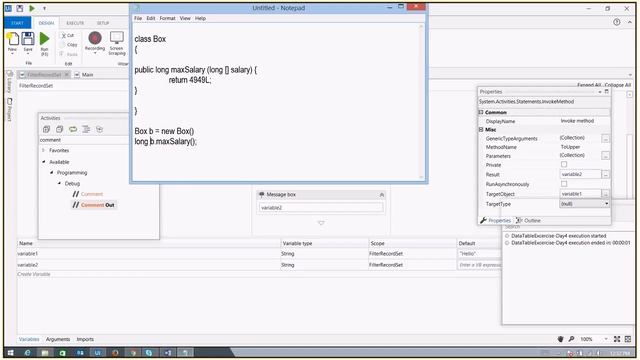The width and height of the screenshot is (640, 360).
Task: Open the Notepad Format menu
Action: (167, 18)
